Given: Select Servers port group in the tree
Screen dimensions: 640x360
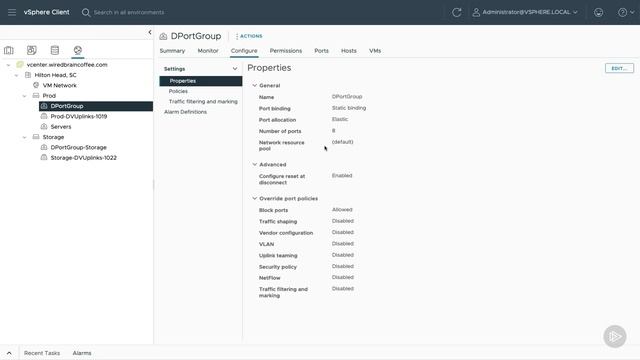Looking at the screenshot, I should click(61, 127).
